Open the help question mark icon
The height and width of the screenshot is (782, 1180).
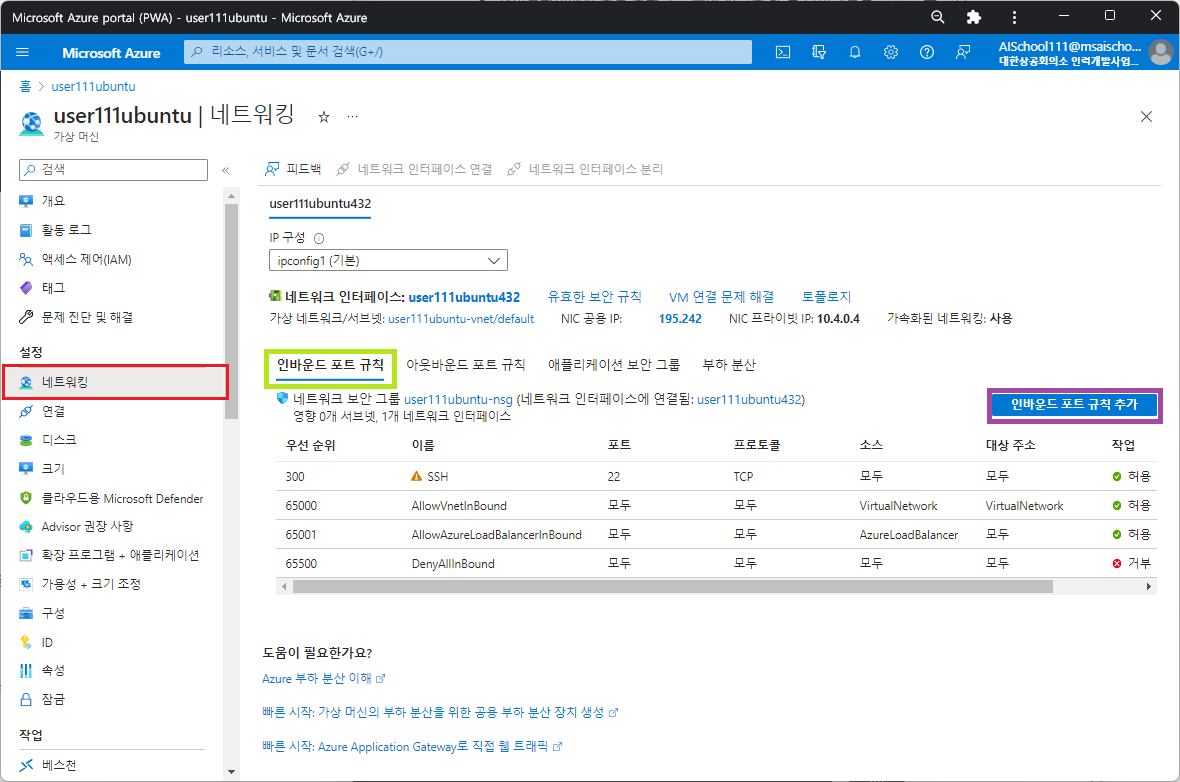927,53
